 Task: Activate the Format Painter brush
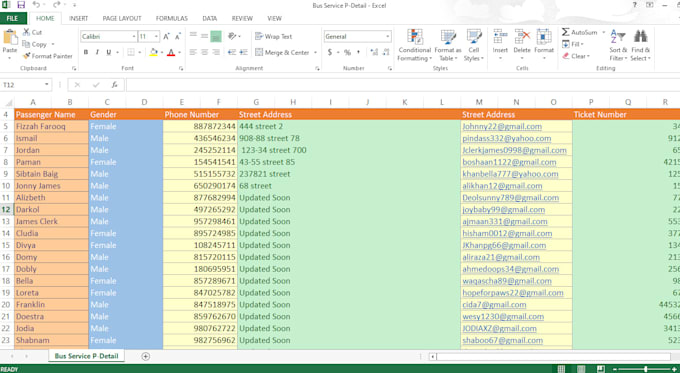tap(26, 56)
